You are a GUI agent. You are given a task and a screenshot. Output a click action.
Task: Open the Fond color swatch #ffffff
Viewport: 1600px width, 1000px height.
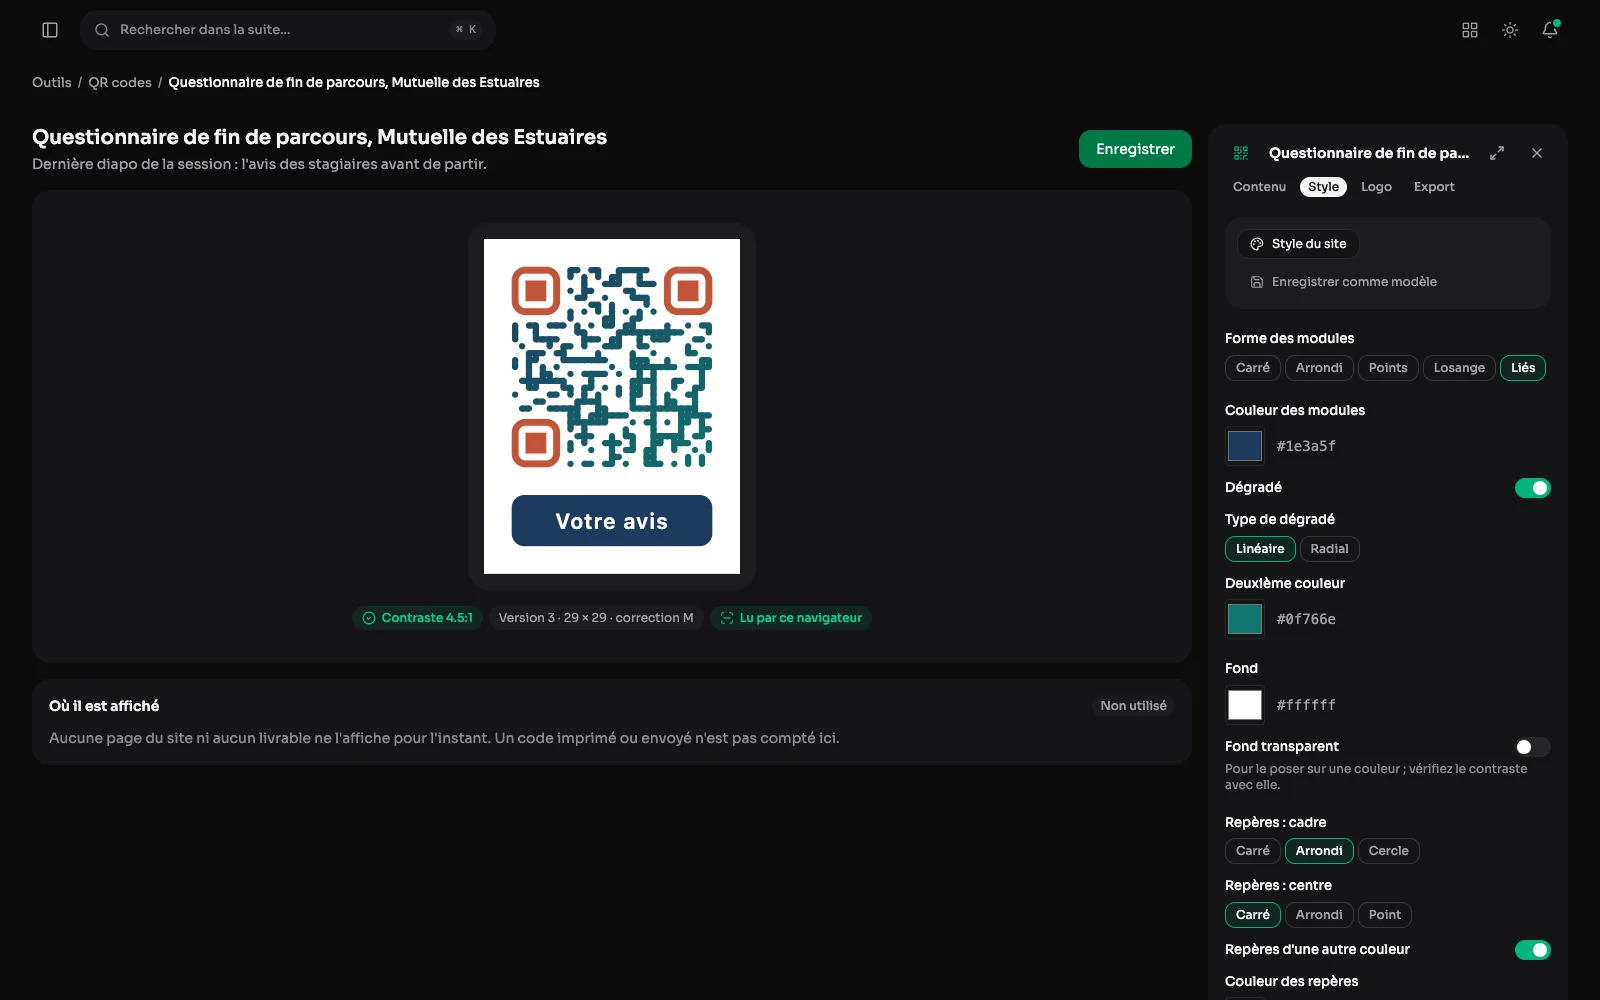tap(1245, 705)
